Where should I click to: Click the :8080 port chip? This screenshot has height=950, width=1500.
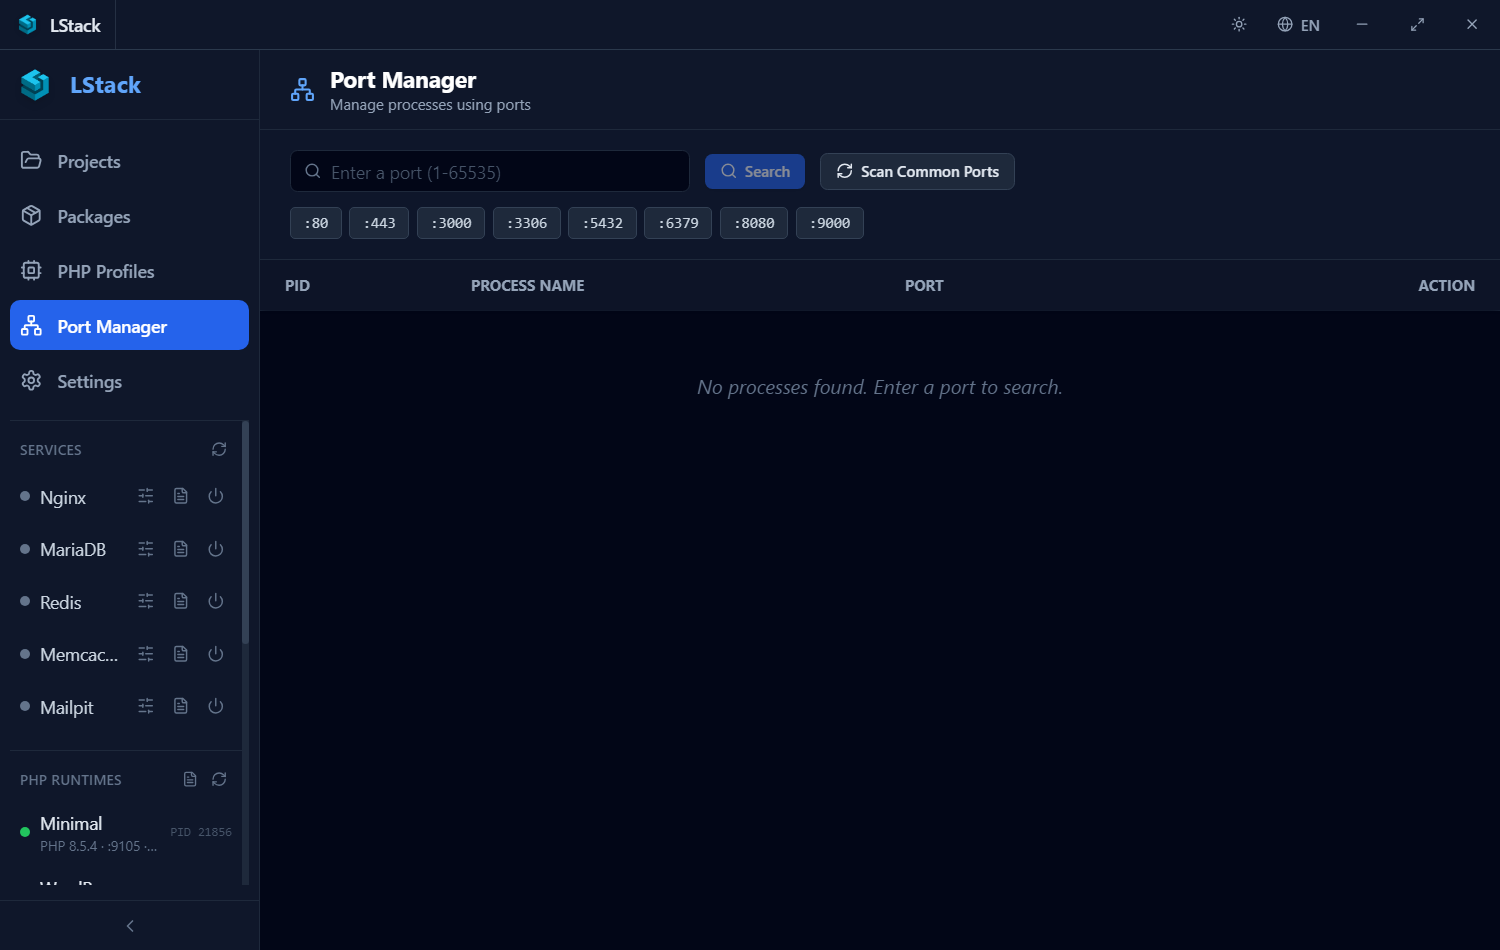[x=754, y=223]
